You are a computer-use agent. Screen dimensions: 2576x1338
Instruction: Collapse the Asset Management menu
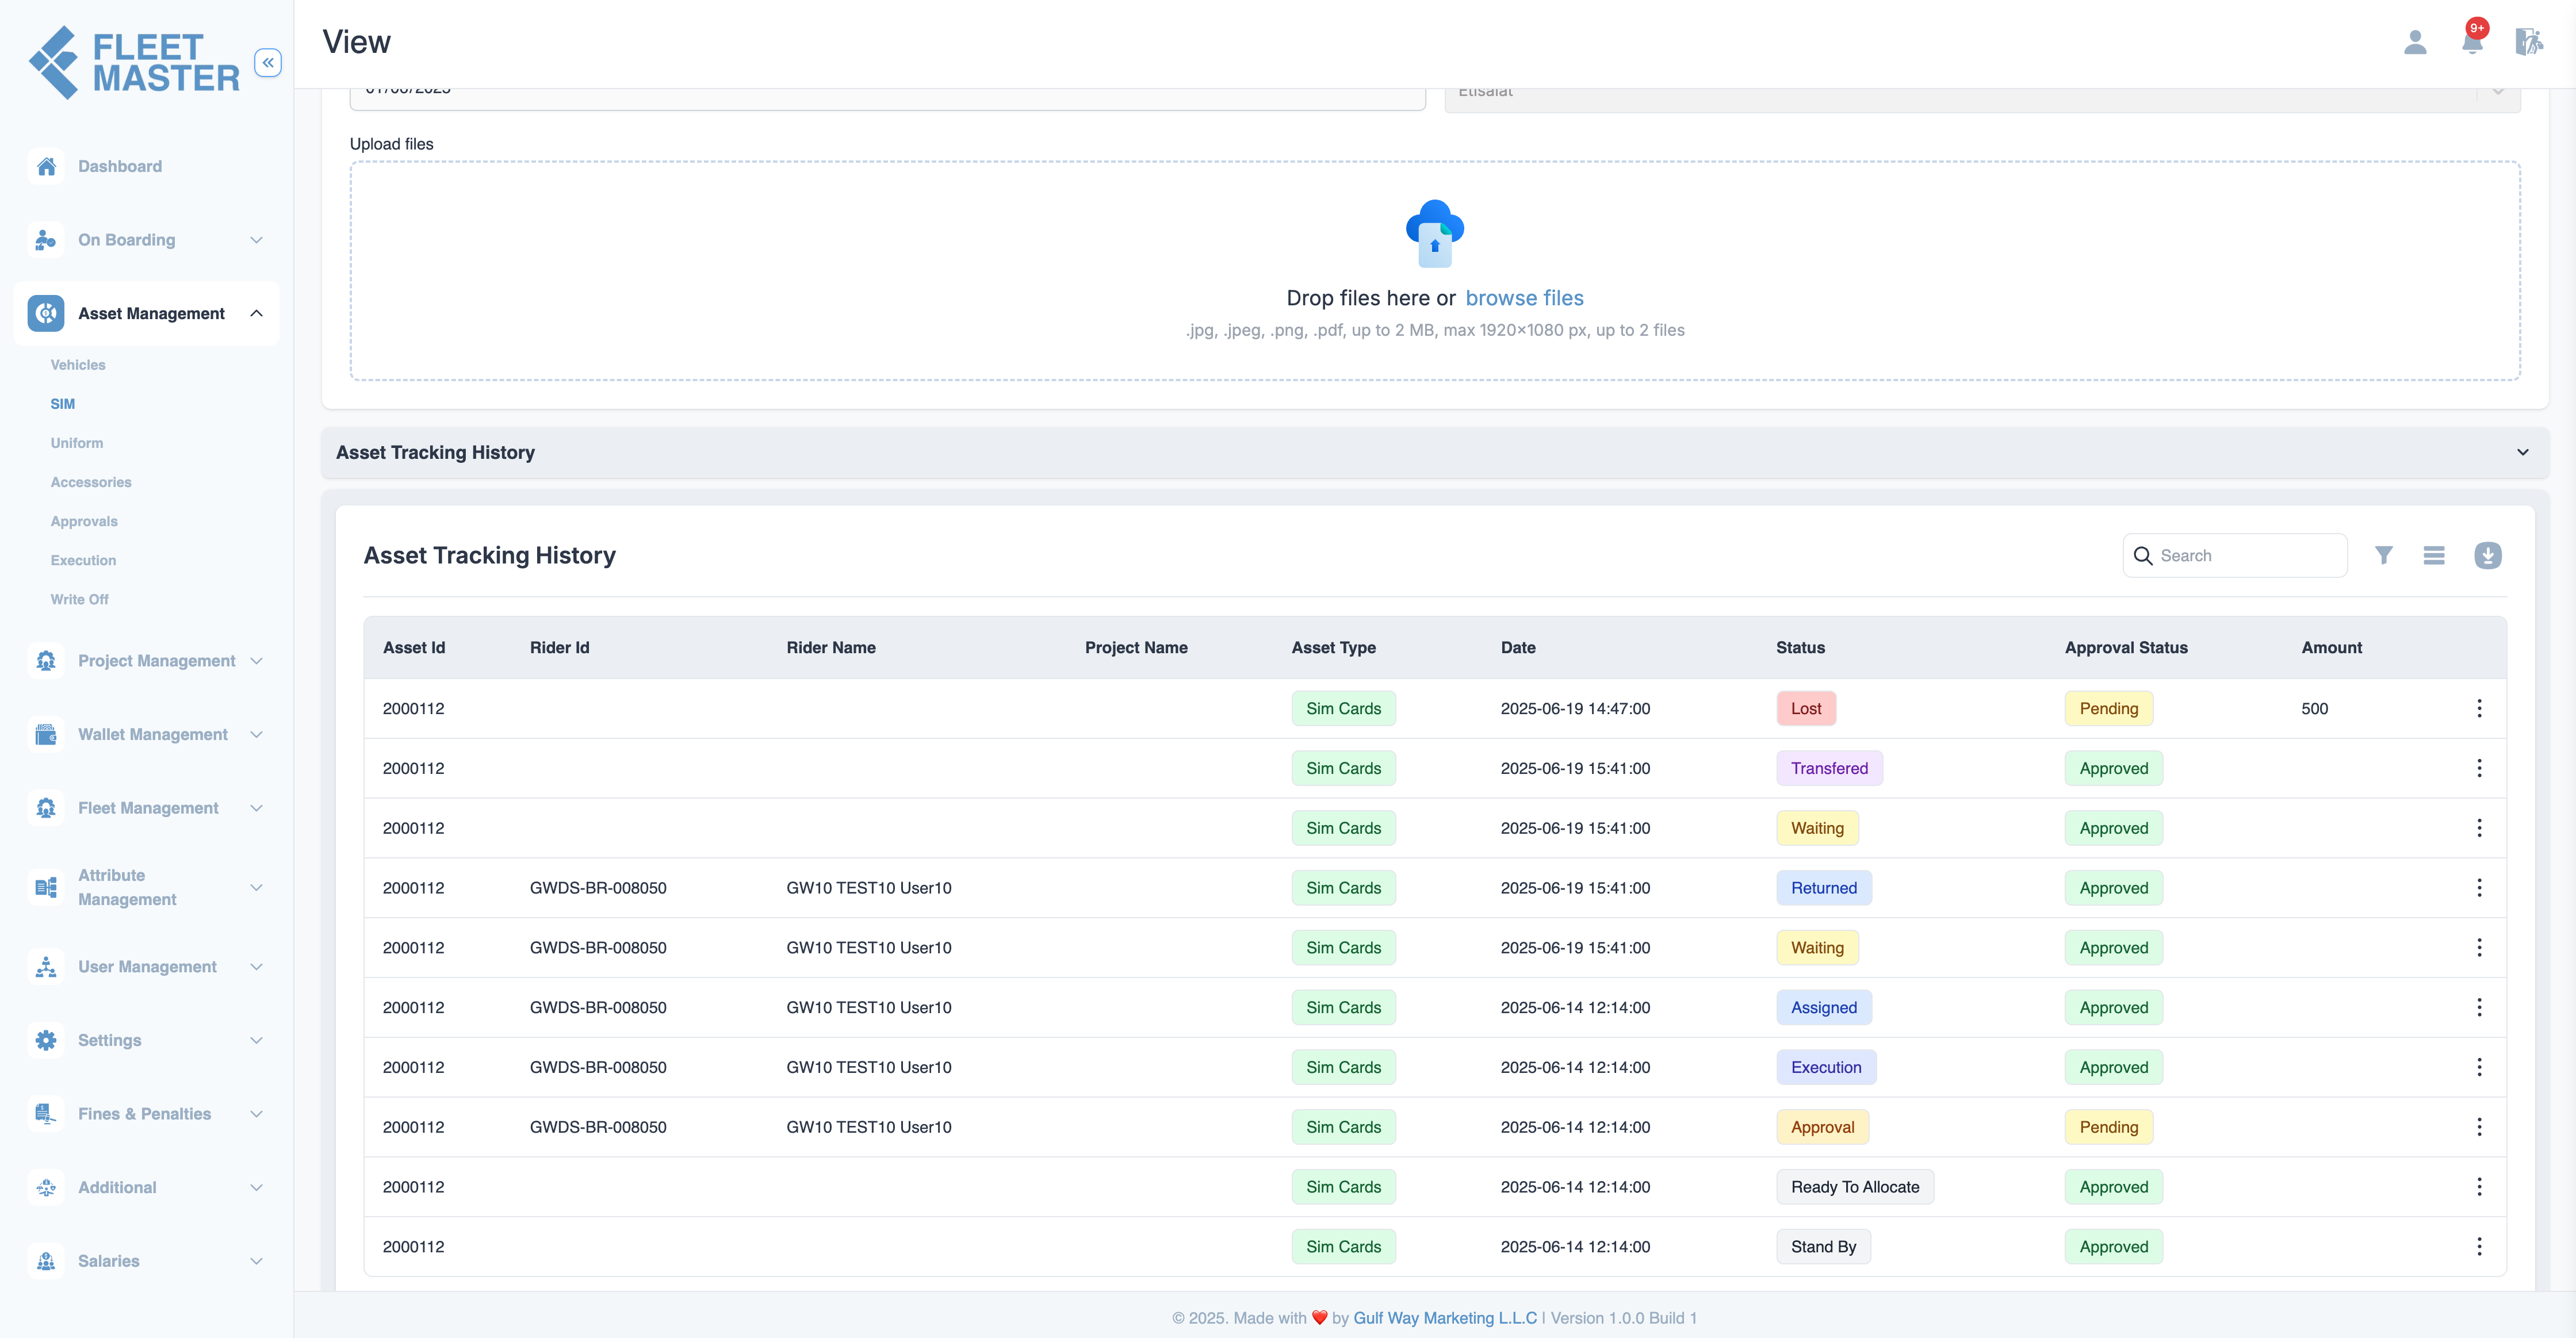(256, 313)
